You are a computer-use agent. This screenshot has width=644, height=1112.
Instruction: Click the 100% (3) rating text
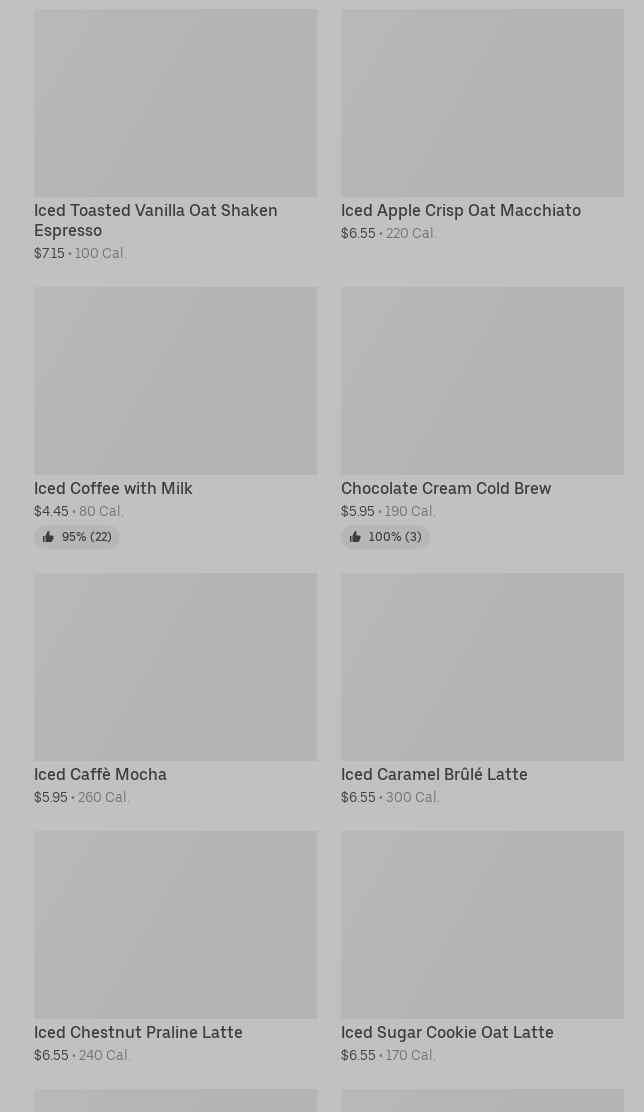pyautogui.click(x=394, y=538)
